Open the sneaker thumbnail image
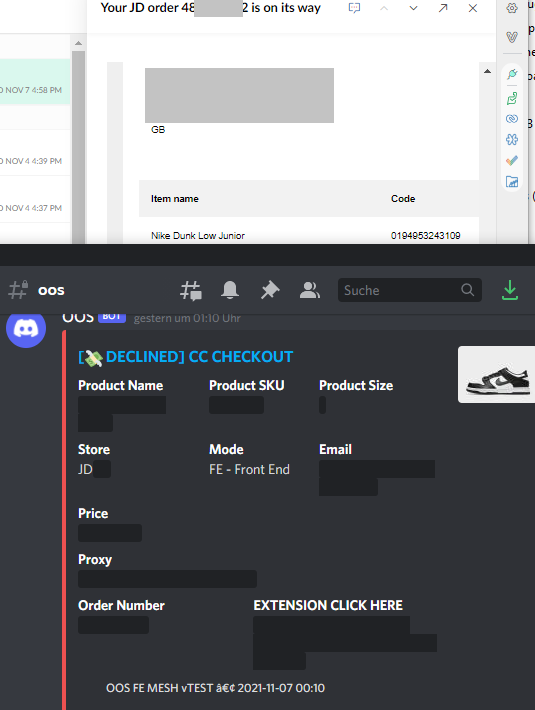 [x=497, y=374]
